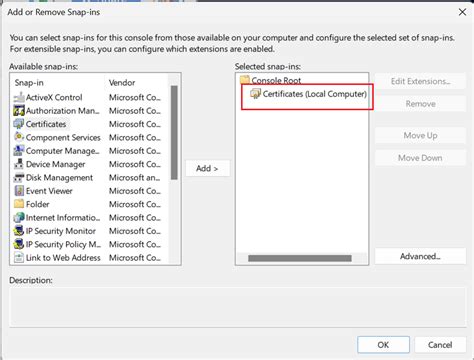The image size is (474, 360).
Task: Click Move Up button
Action: pos(420,135)
